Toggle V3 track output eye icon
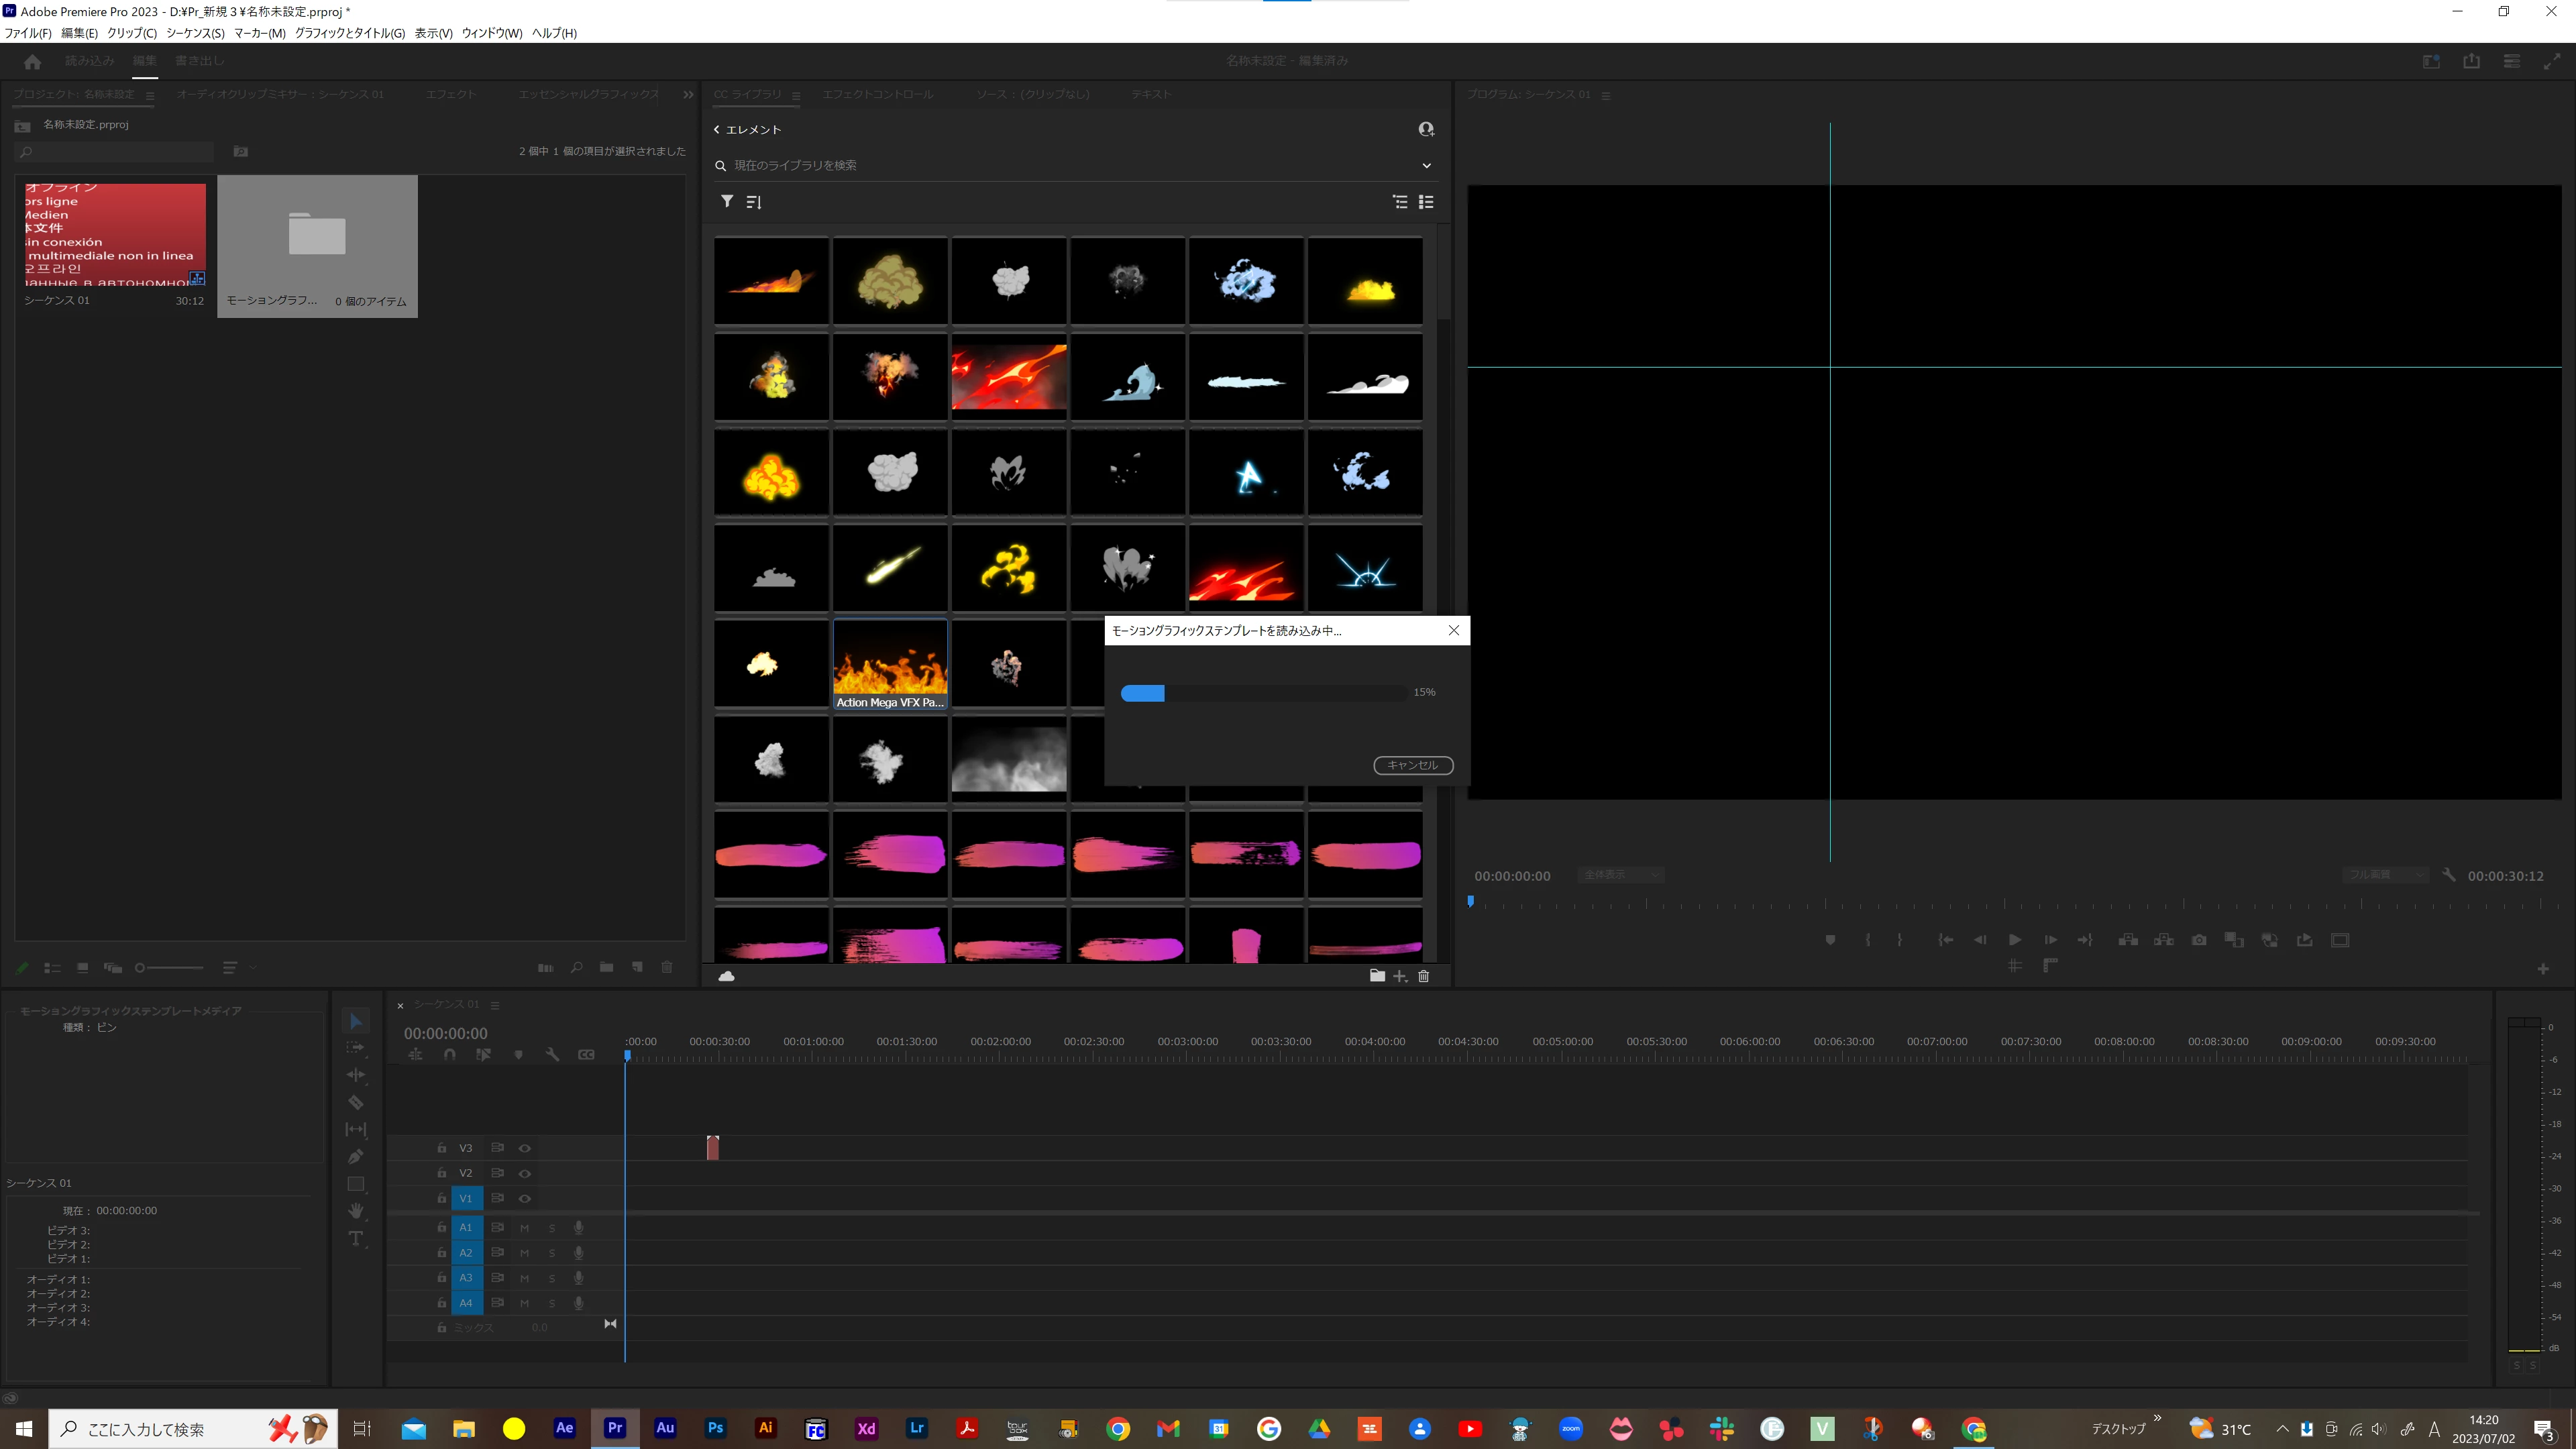 [524, 1148]
